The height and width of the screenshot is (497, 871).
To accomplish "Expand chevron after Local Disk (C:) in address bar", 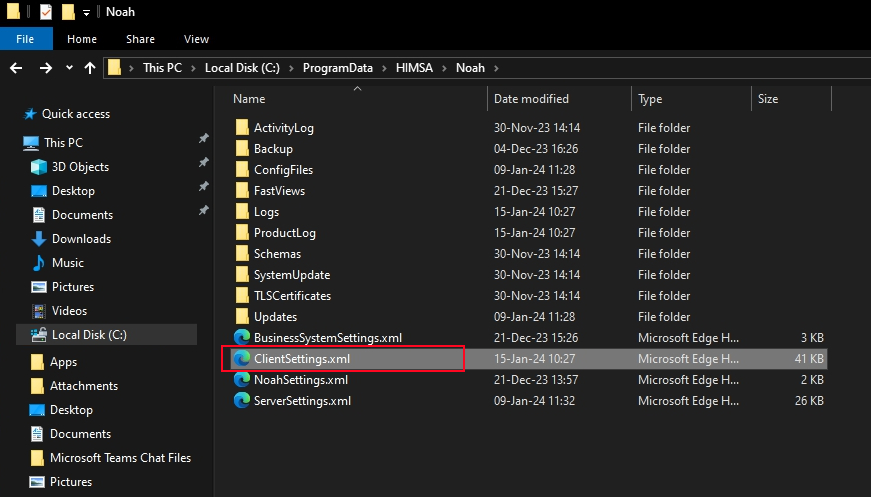I will point(291,68).
